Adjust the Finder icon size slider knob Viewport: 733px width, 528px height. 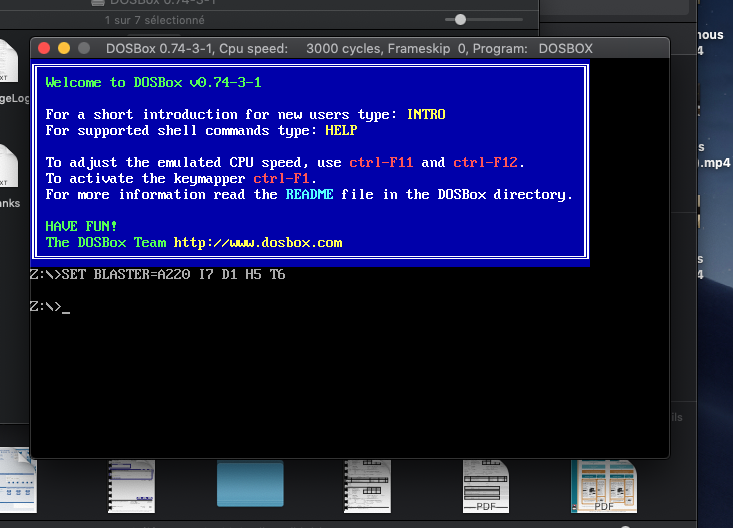click(460, 20)
